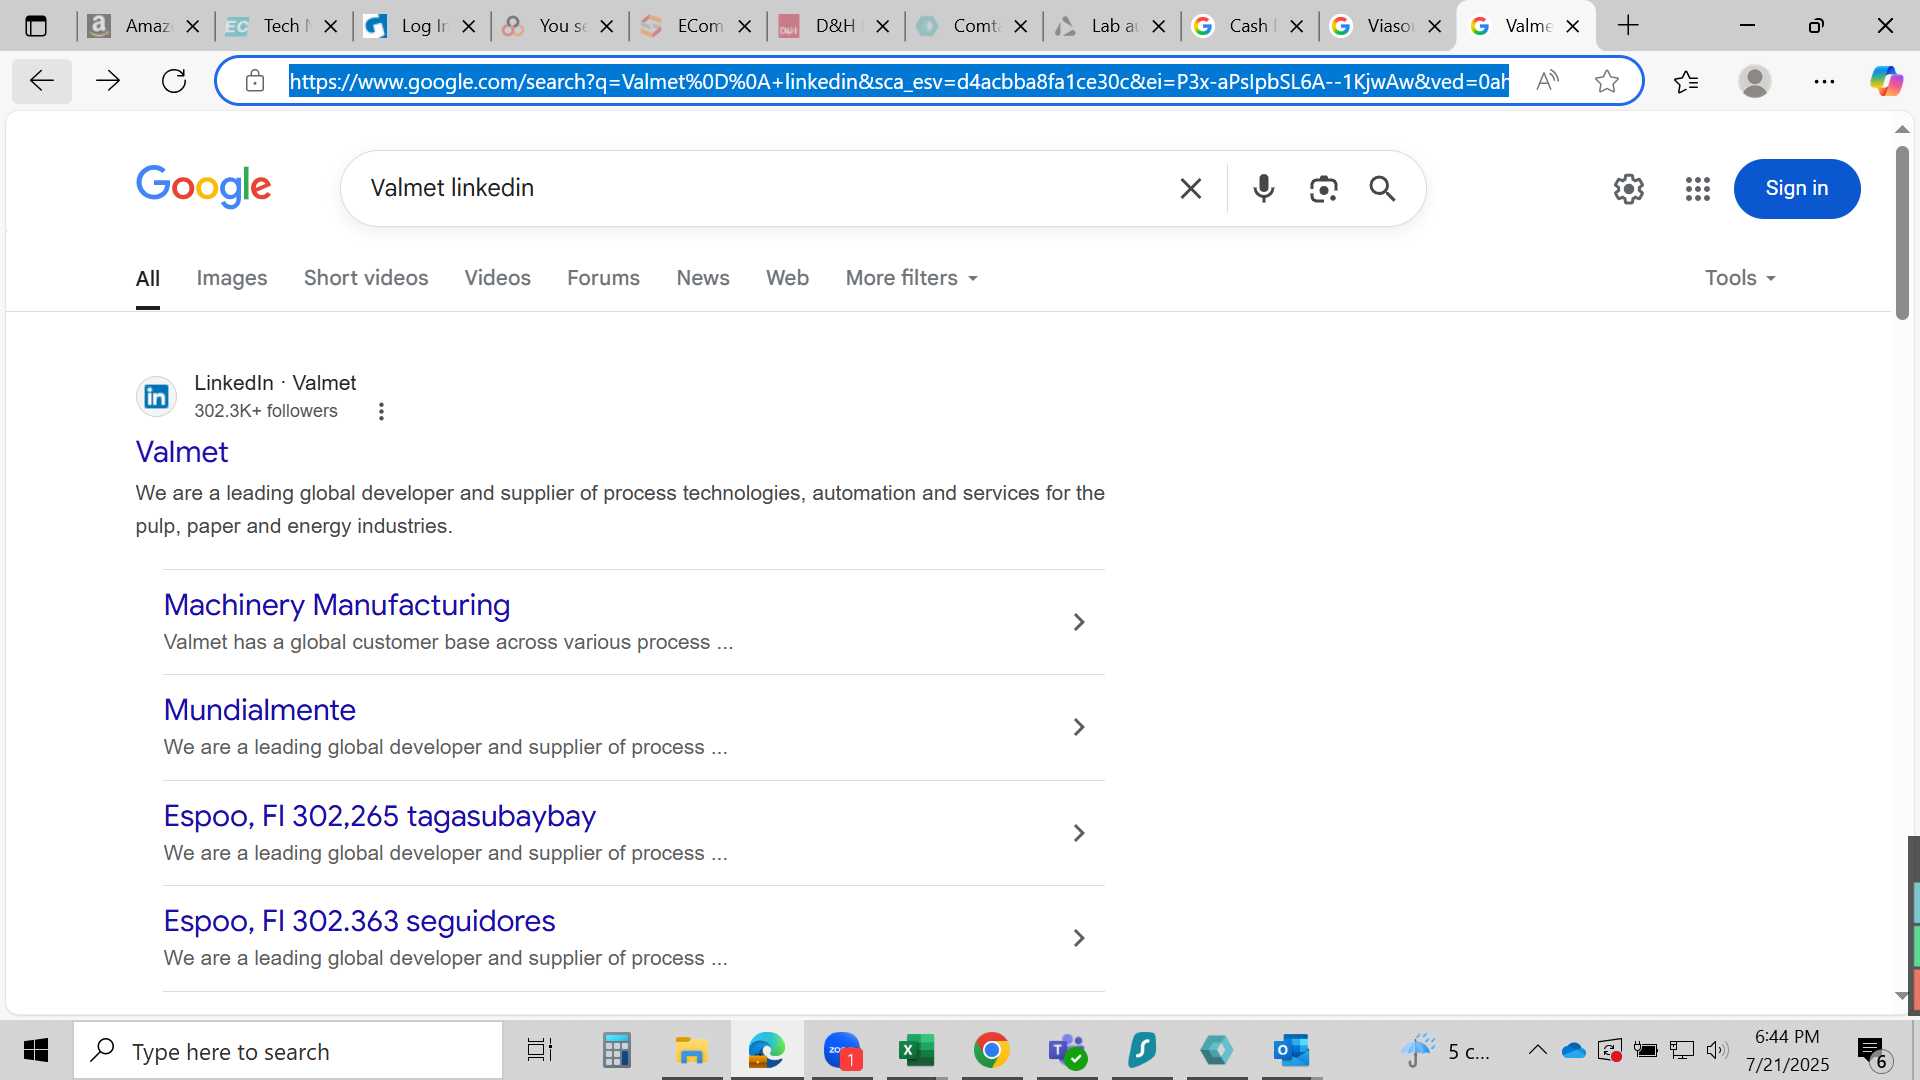Click the page vertical scrollbar thumb

tap(1902, 233)
